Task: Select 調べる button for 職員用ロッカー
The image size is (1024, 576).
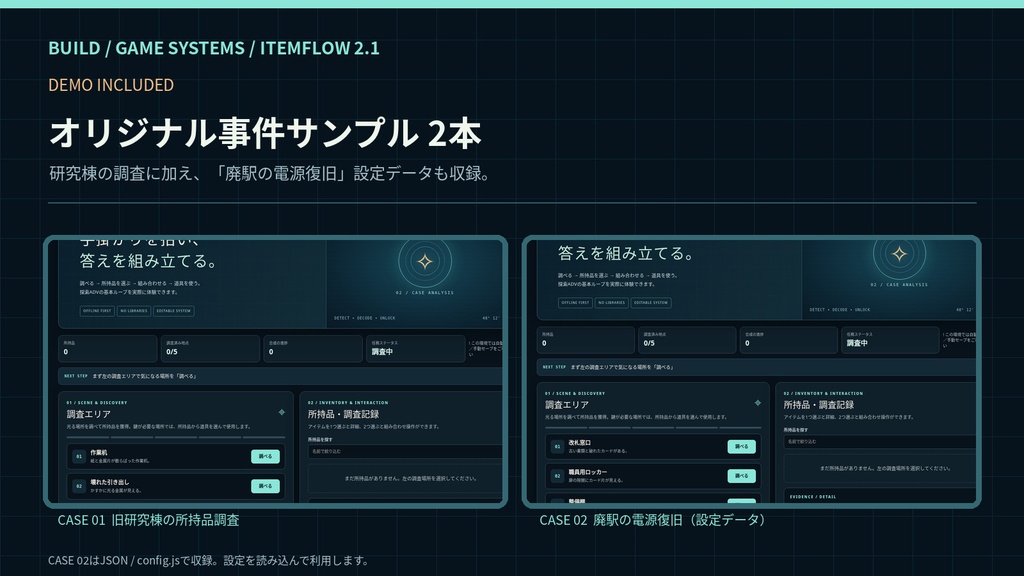Action: click(741, 476)
